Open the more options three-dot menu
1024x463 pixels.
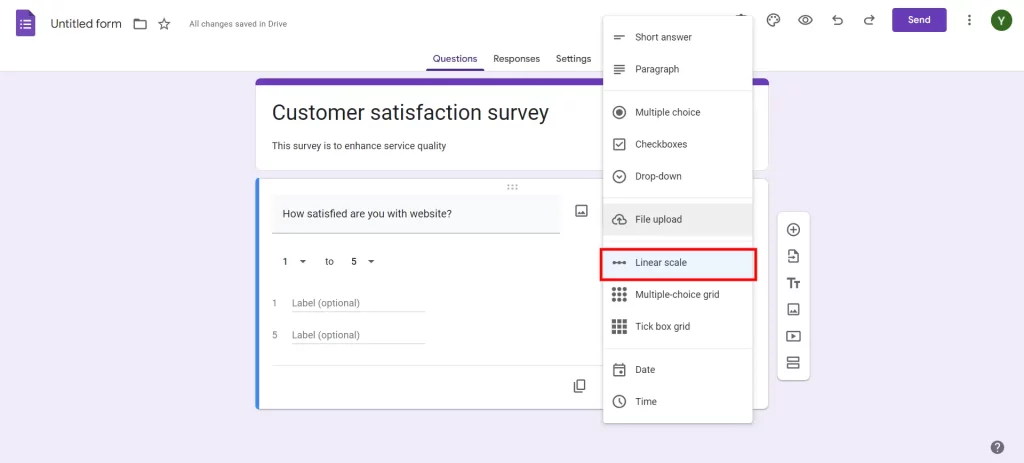pyautogui.click(x=968, y=20)
